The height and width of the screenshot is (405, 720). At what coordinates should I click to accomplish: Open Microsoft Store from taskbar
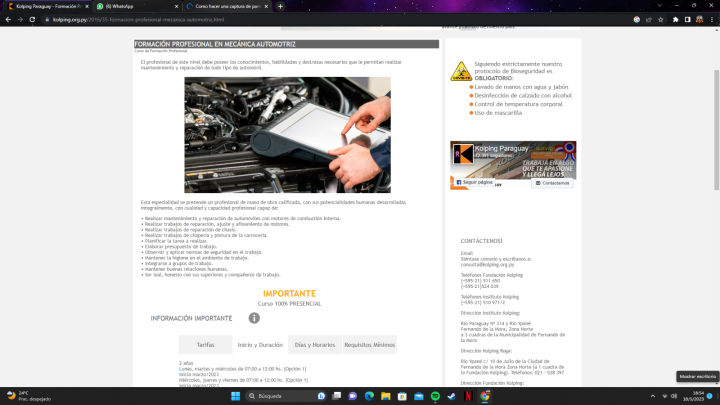click(x=402, y=396)
